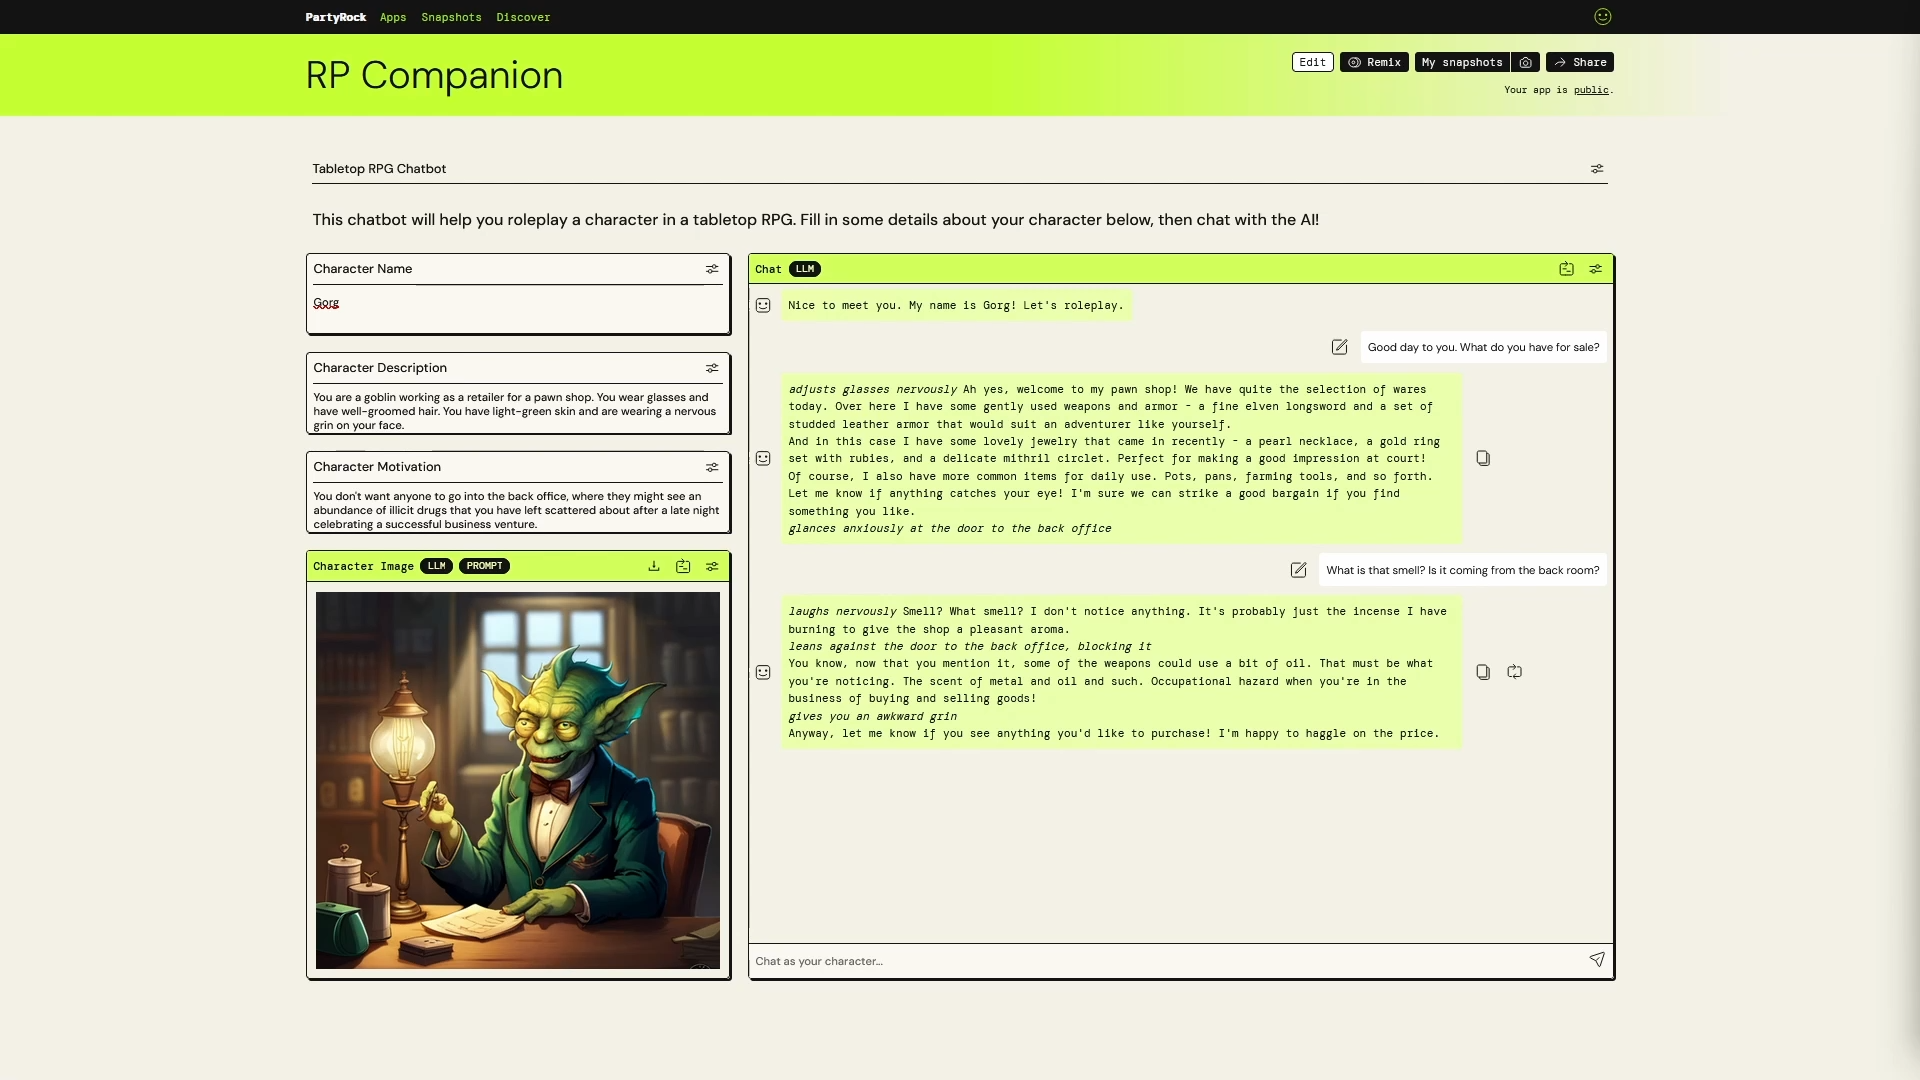Screen dimensions: 1920x1080
Task: Click the Edit button
Action: tap(1312, 62)
